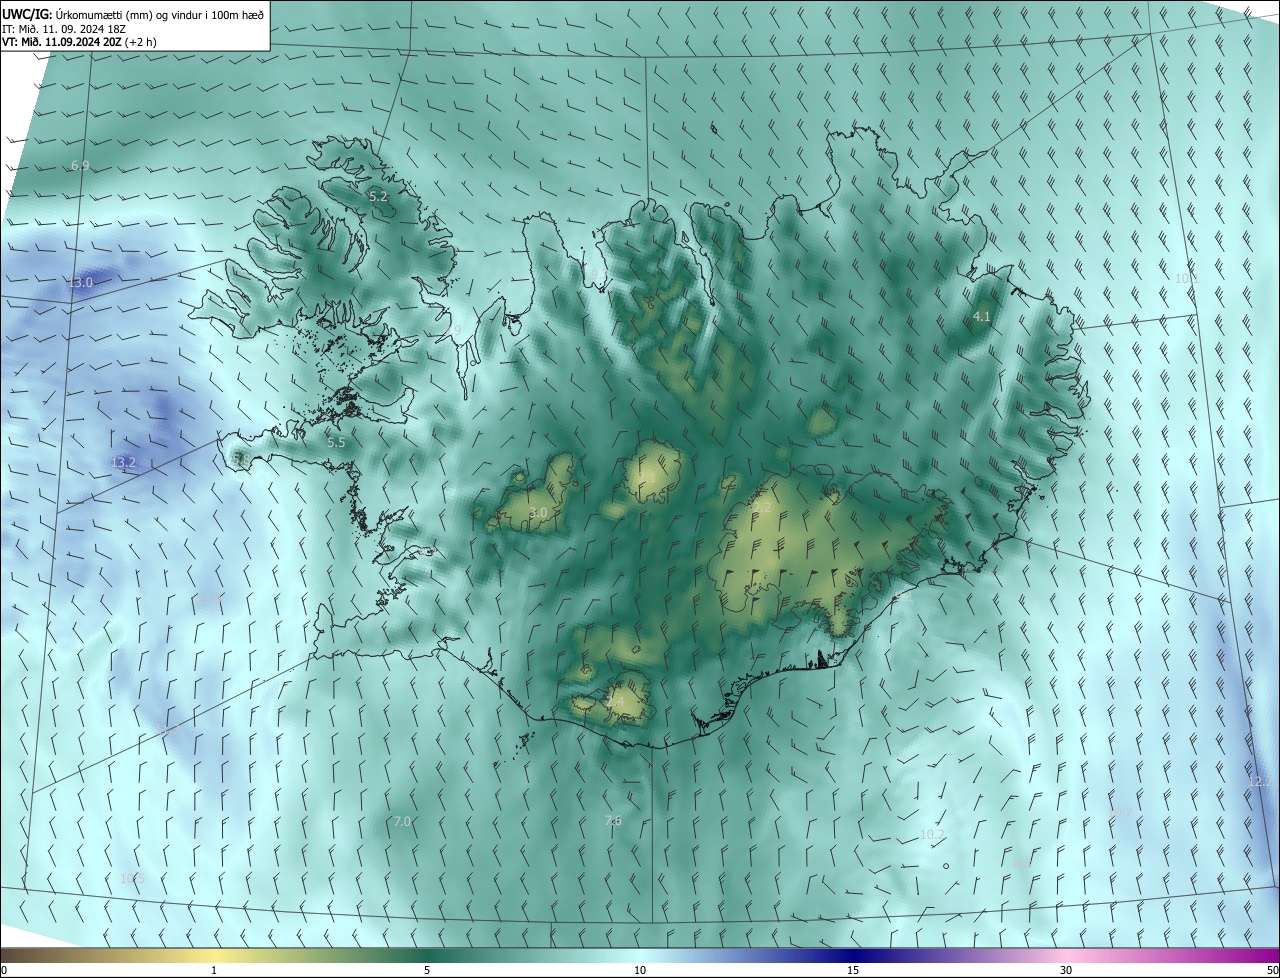
Task: Click the 13.0 value in the blue area
Action: coord(80,283)
